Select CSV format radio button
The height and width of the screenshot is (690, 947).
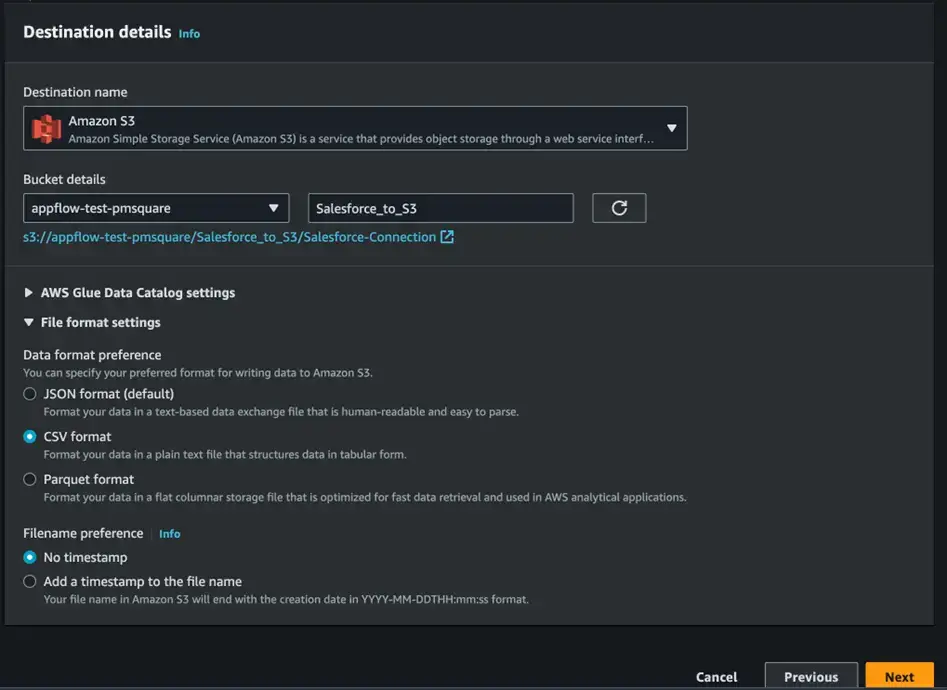(30, 436)
